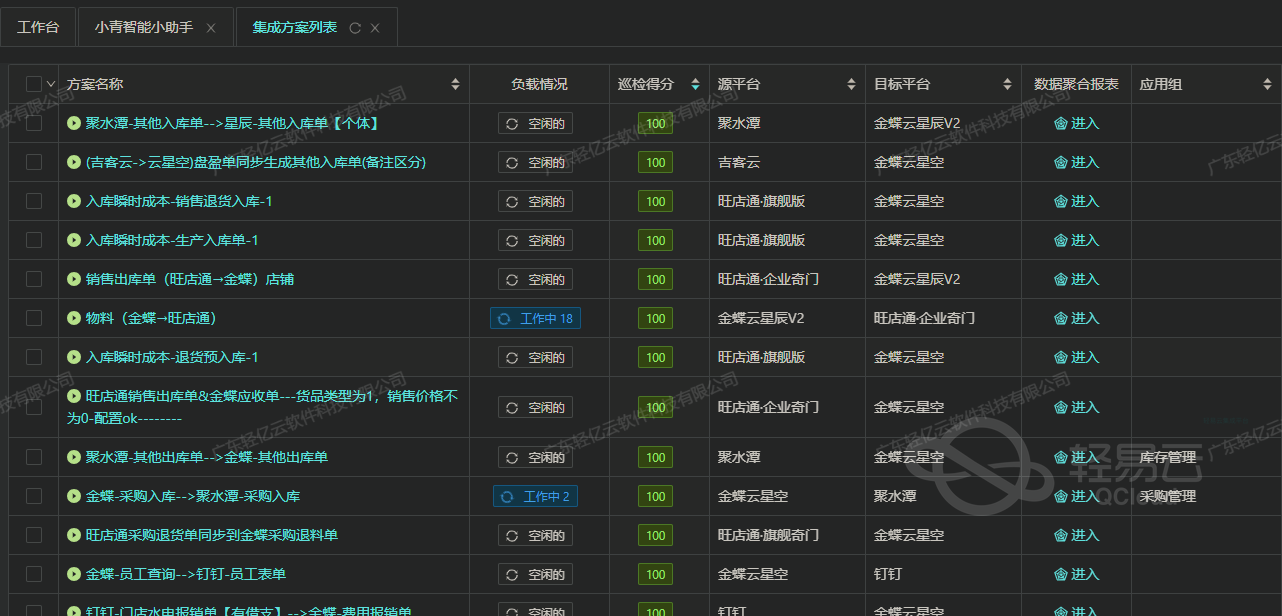Click play icon beside 入库瞬时成本-生产入库单-1
This screenshot has width=1282, height=616.
point(74,240)
